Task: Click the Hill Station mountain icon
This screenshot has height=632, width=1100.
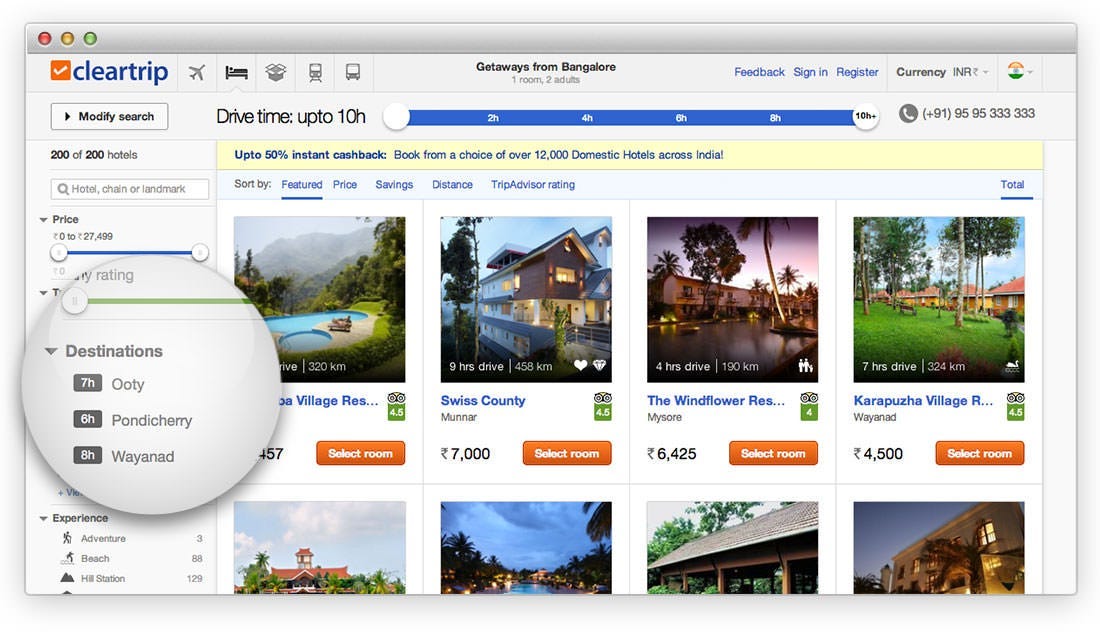Action: click(67, 578)
